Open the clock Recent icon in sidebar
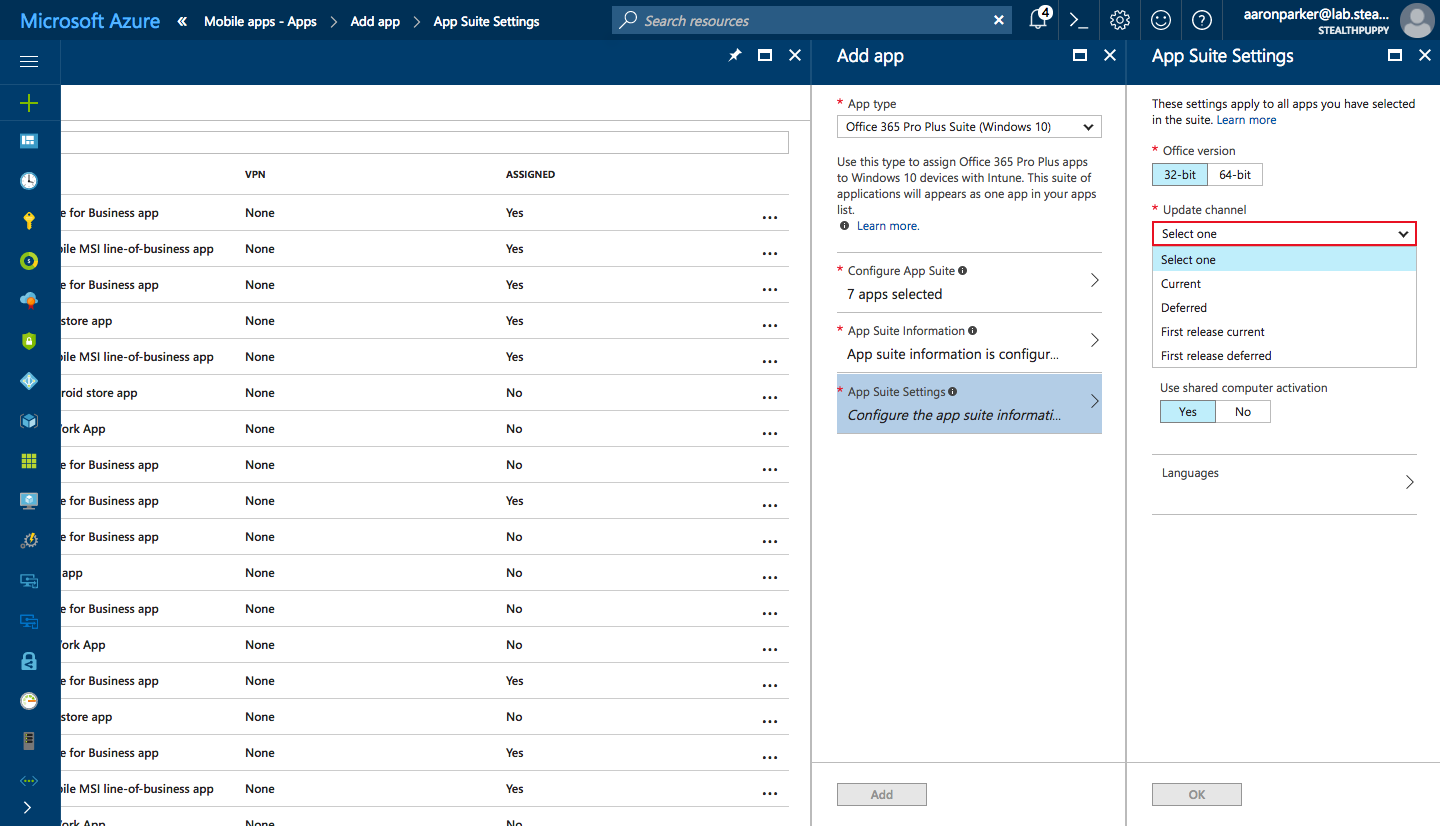 coord(29,181)
